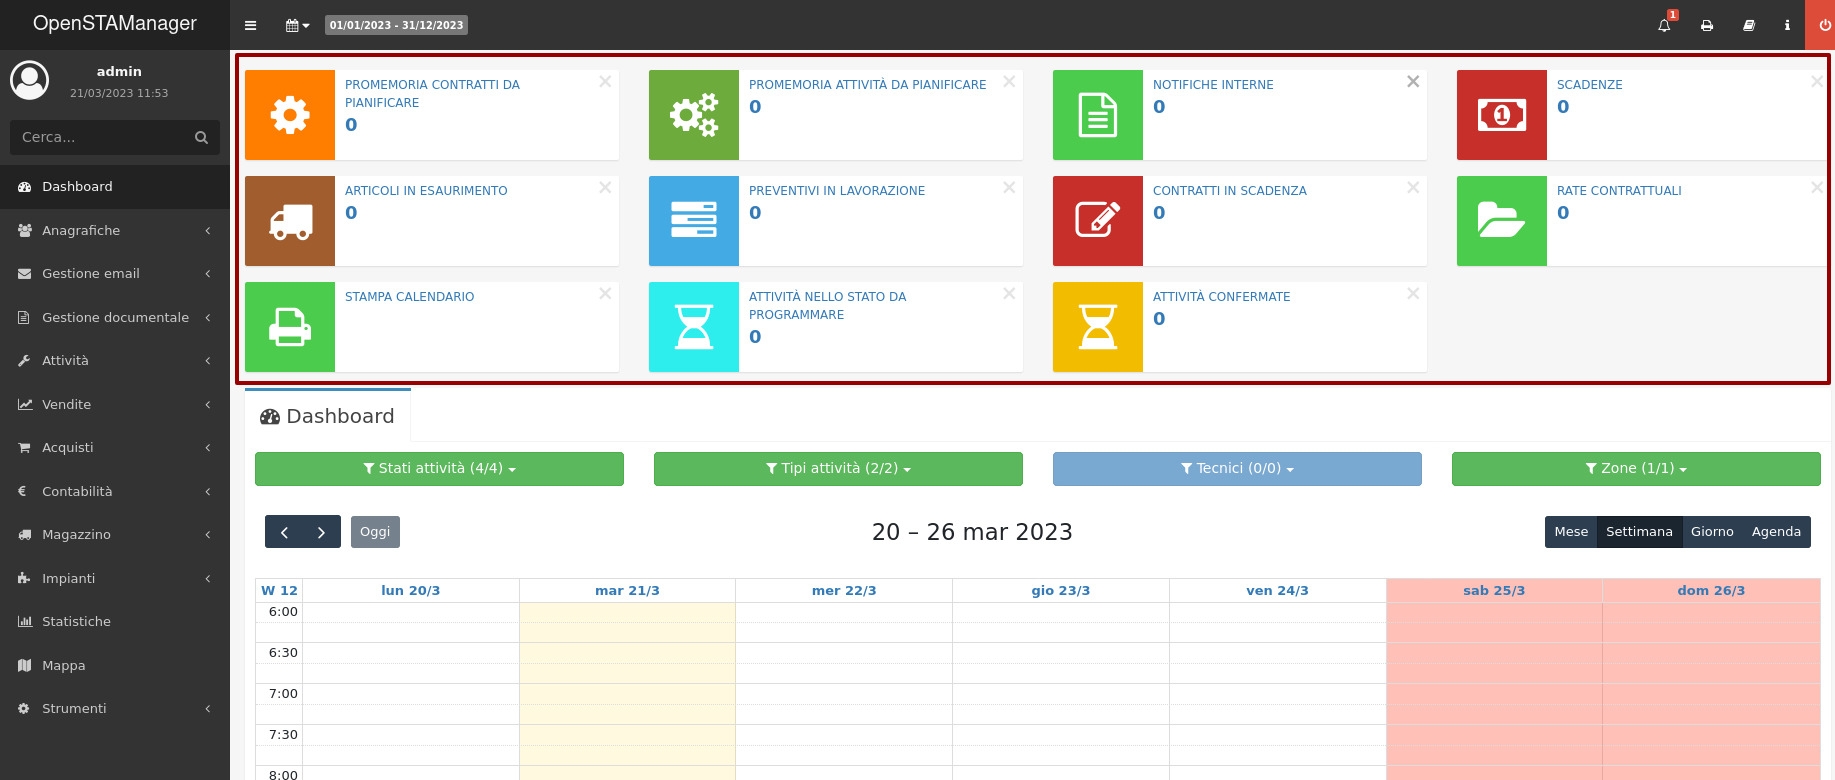Switch to Giorno calendar view
1835x780 pixels.
pos(1711,532)
